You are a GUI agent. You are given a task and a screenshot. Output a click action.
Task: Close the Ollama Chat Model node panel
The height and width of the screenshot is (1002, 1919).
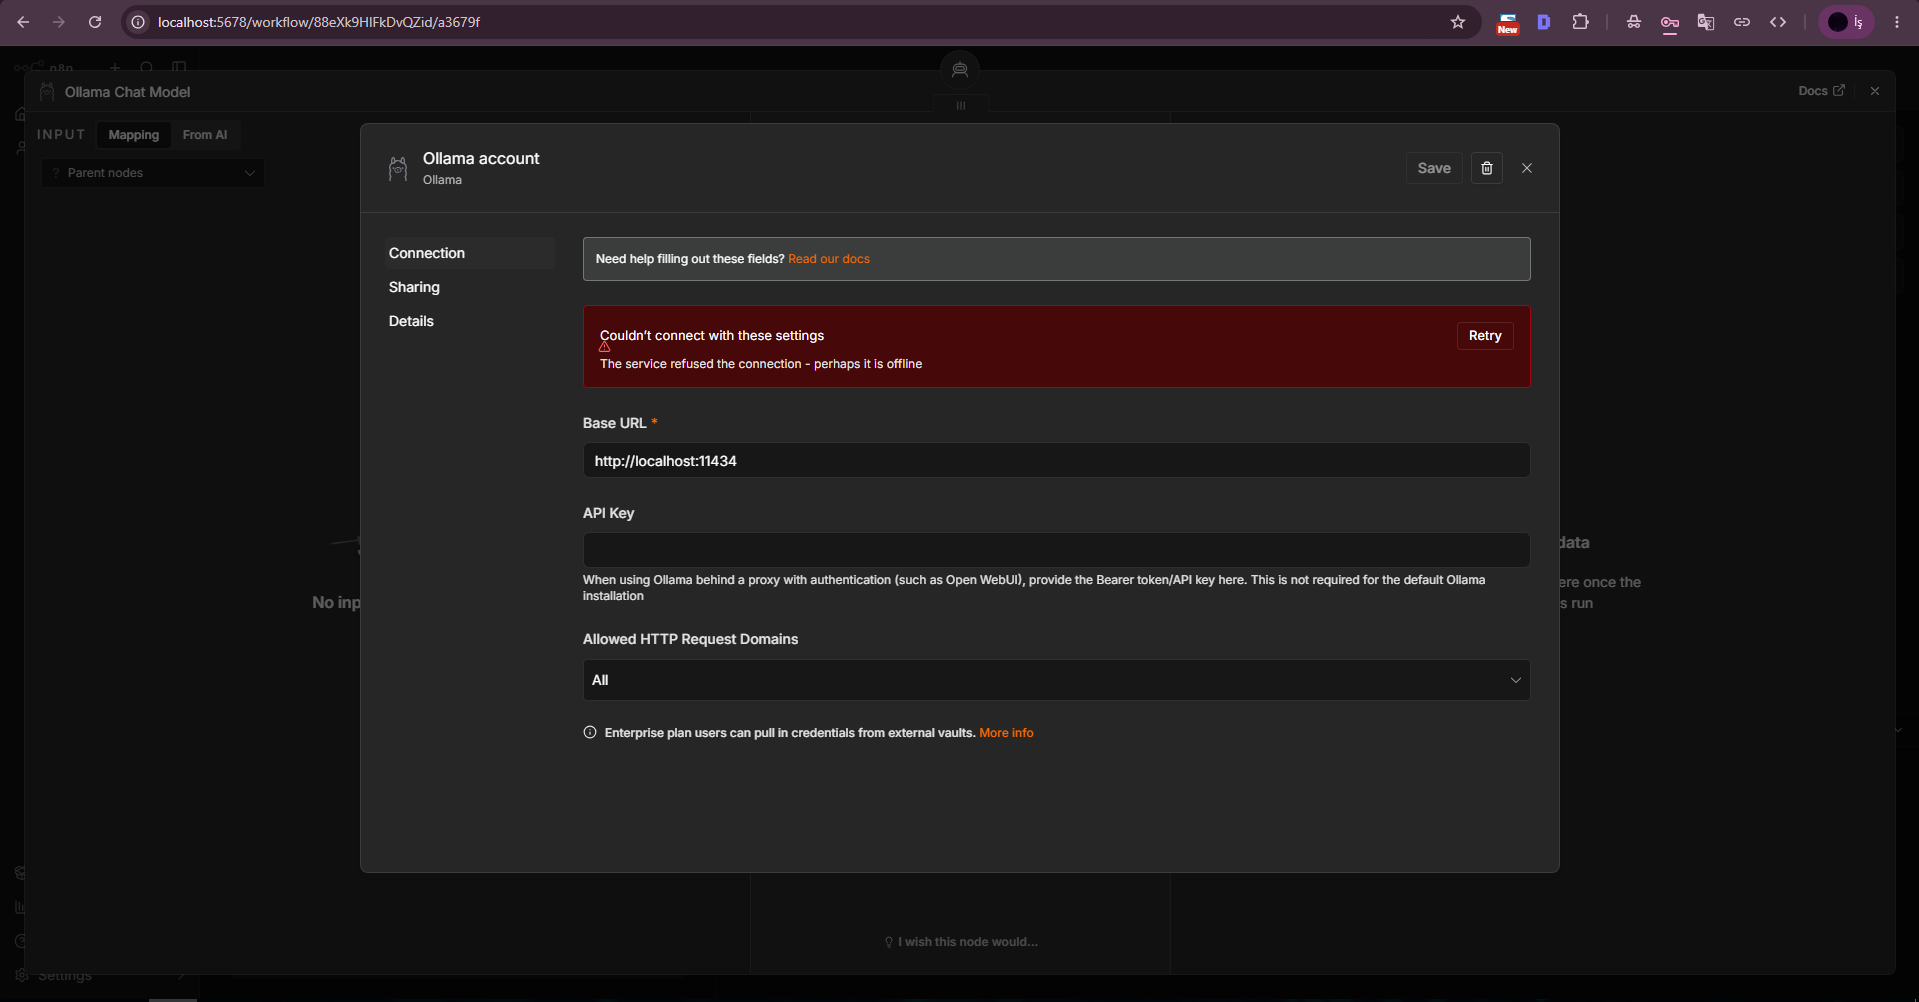(x=1875, y=91)
